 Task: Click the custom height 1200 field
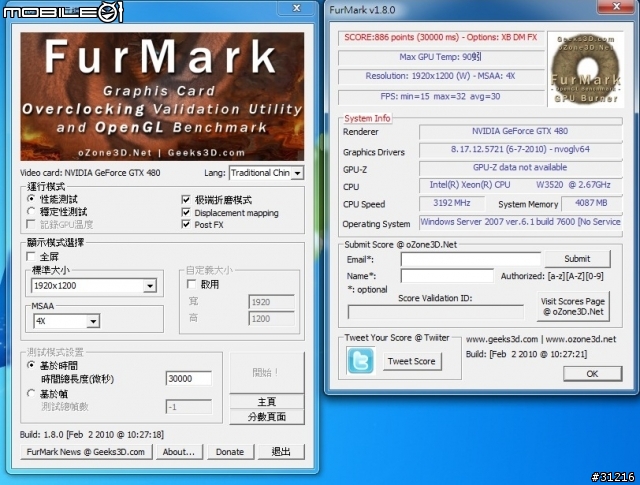click(271, 318)
